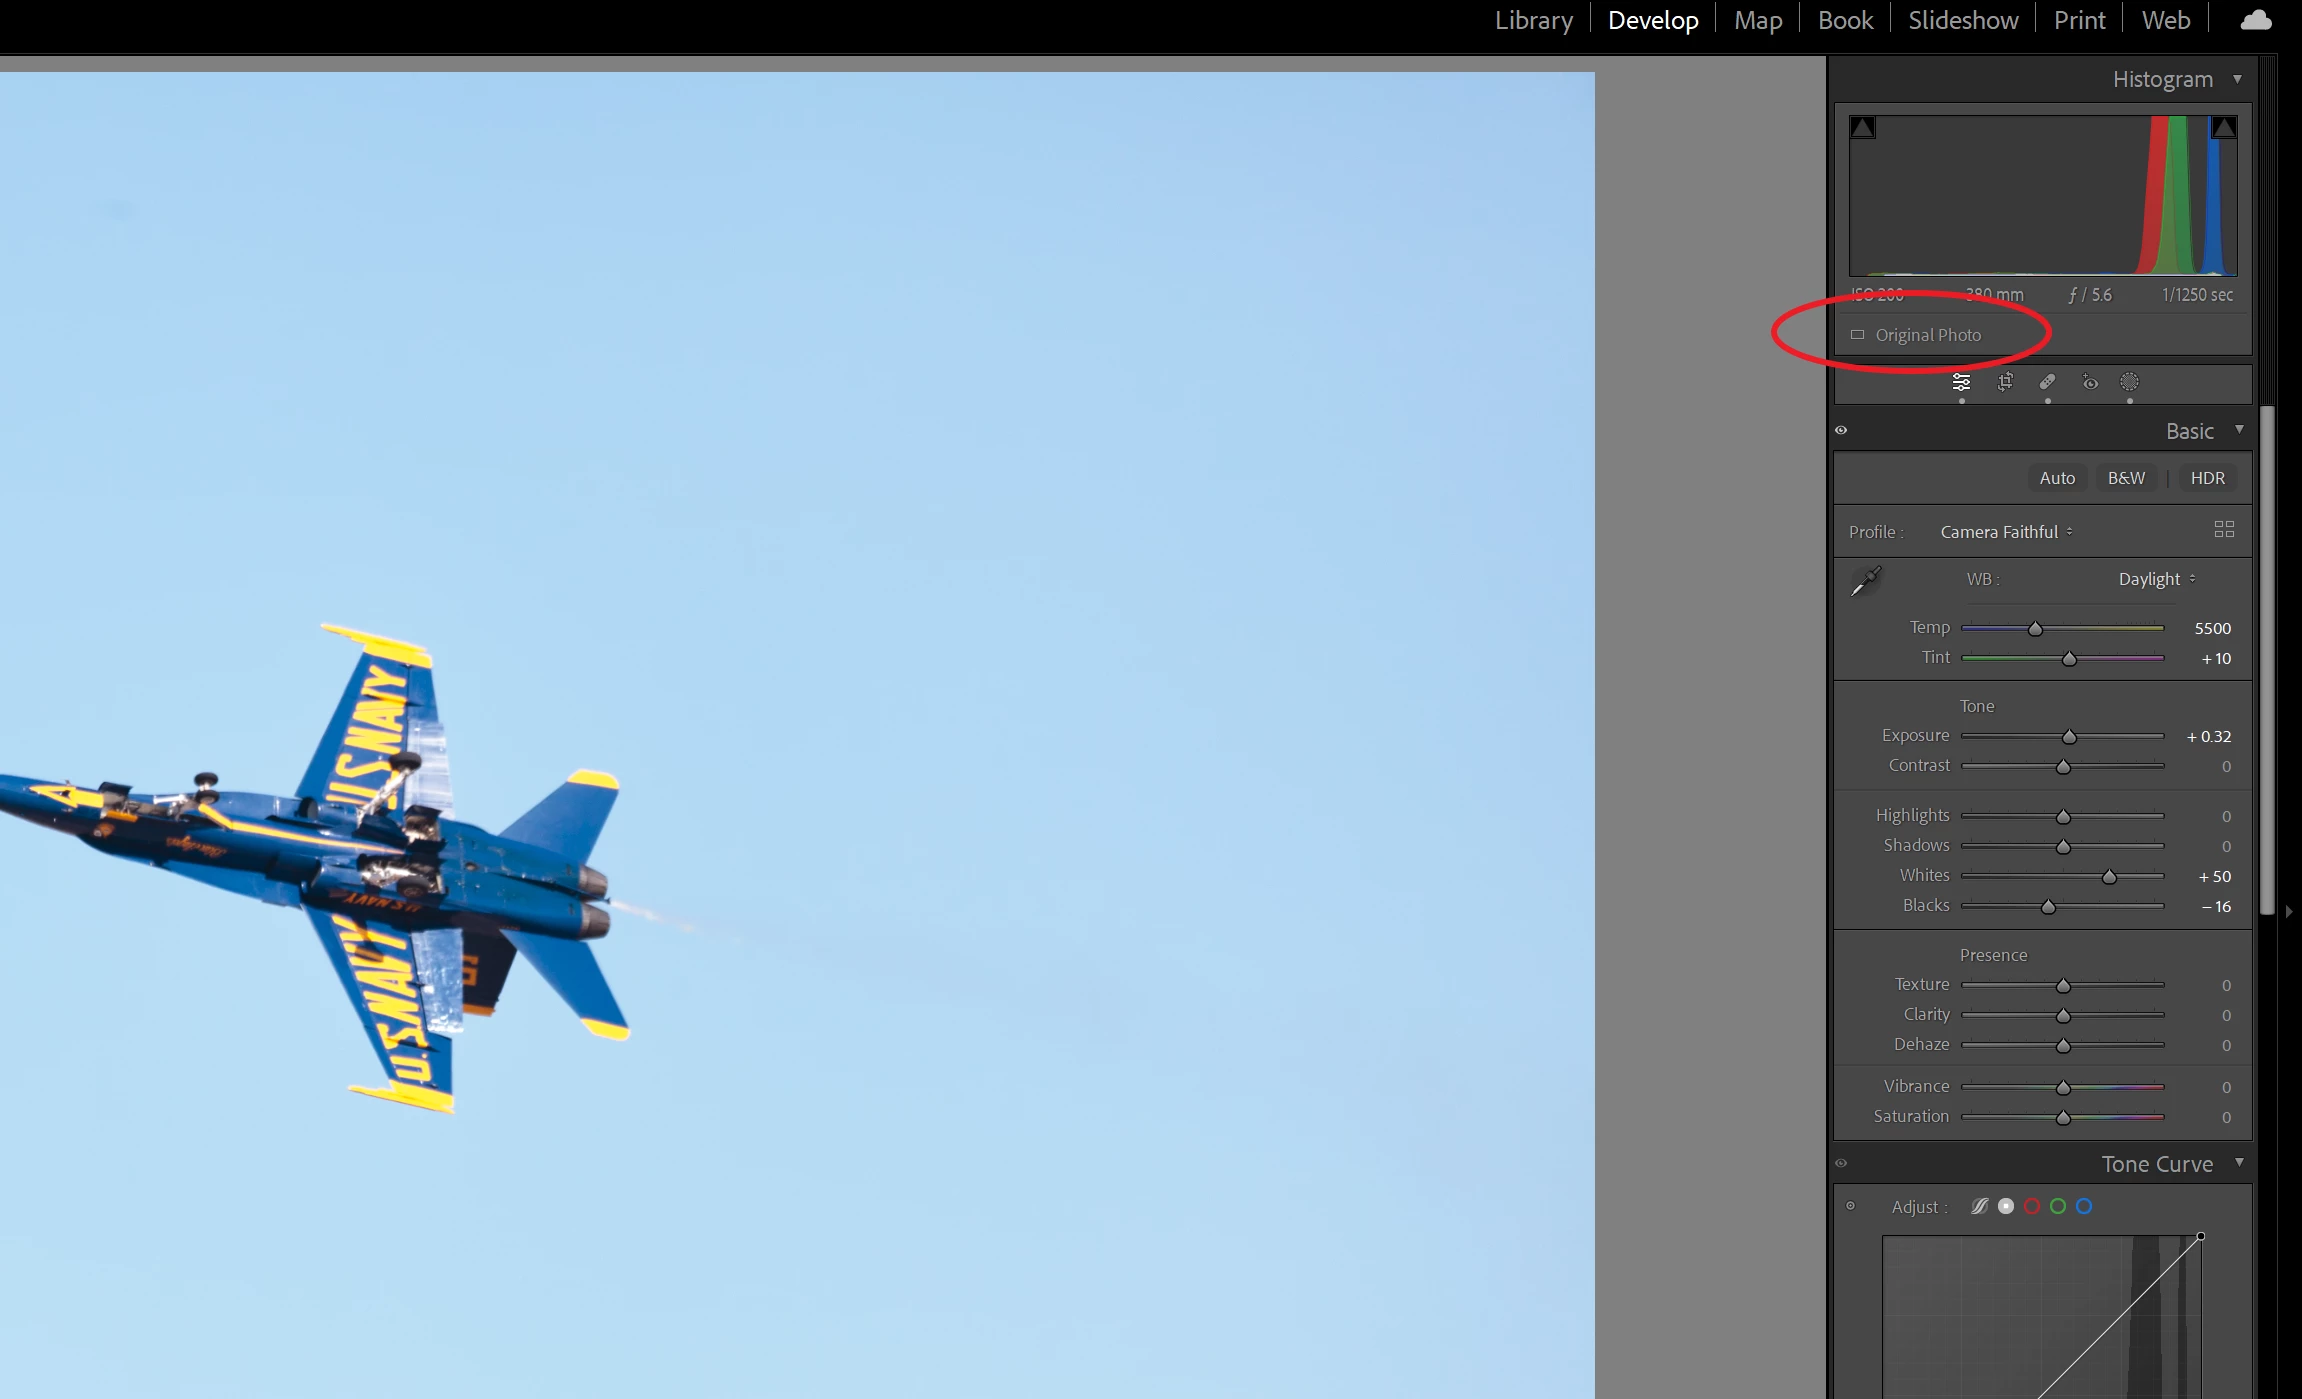This screenshot has height=1399, width=2302.
Task: Switch to the Library module
Action: click(x=1533, y=20)
